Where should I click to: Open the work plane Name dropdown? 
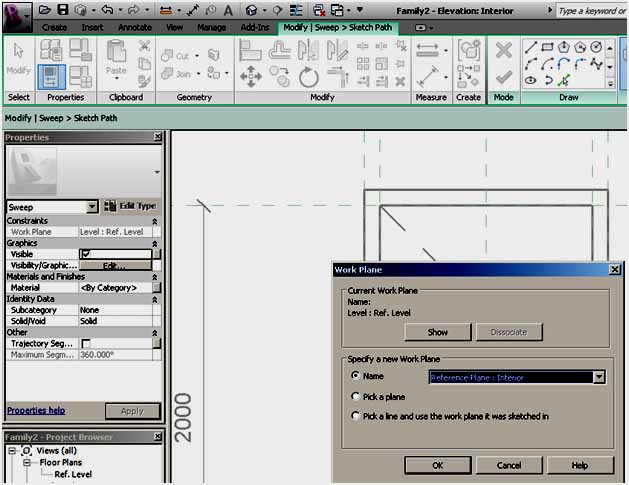coord(599,377)
